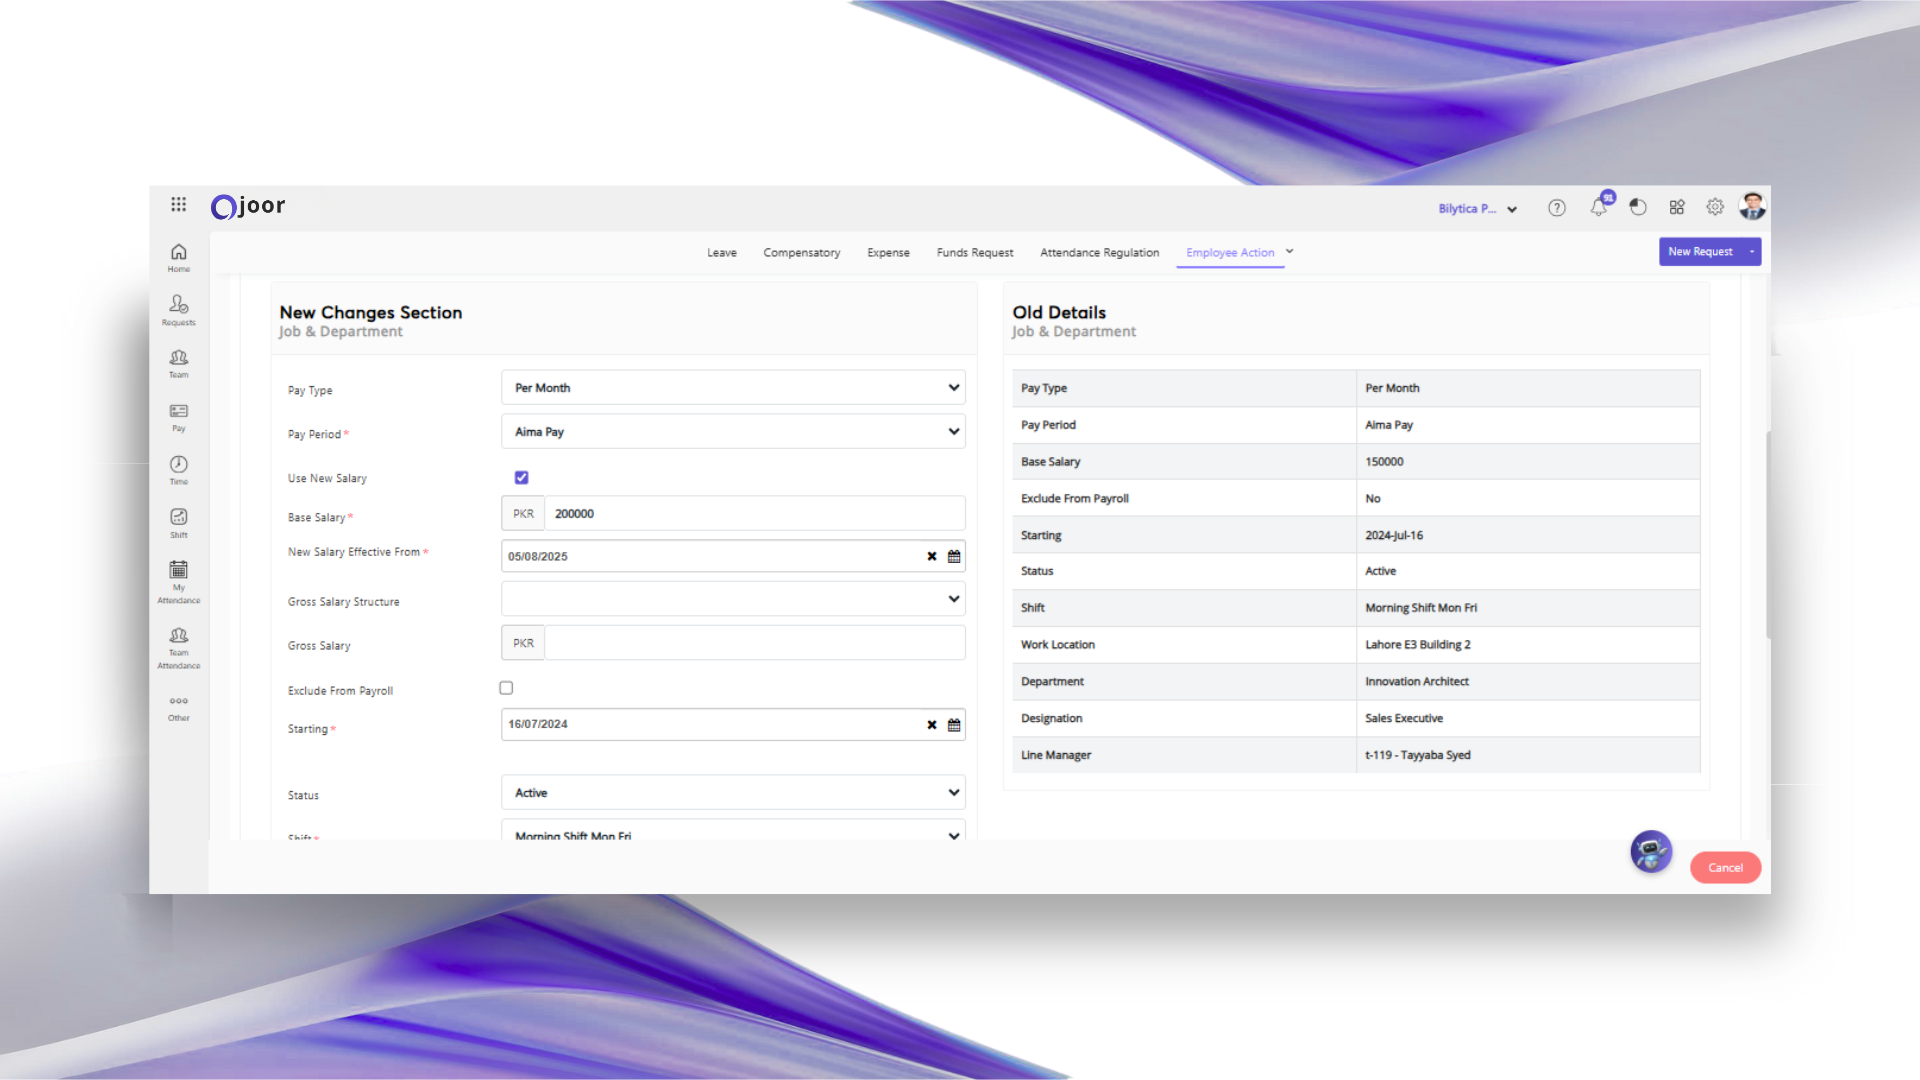Viewport: 1920px width, 1080px height.
Task: Open the Pay Type dropdown
Action: tap(733, 388)
